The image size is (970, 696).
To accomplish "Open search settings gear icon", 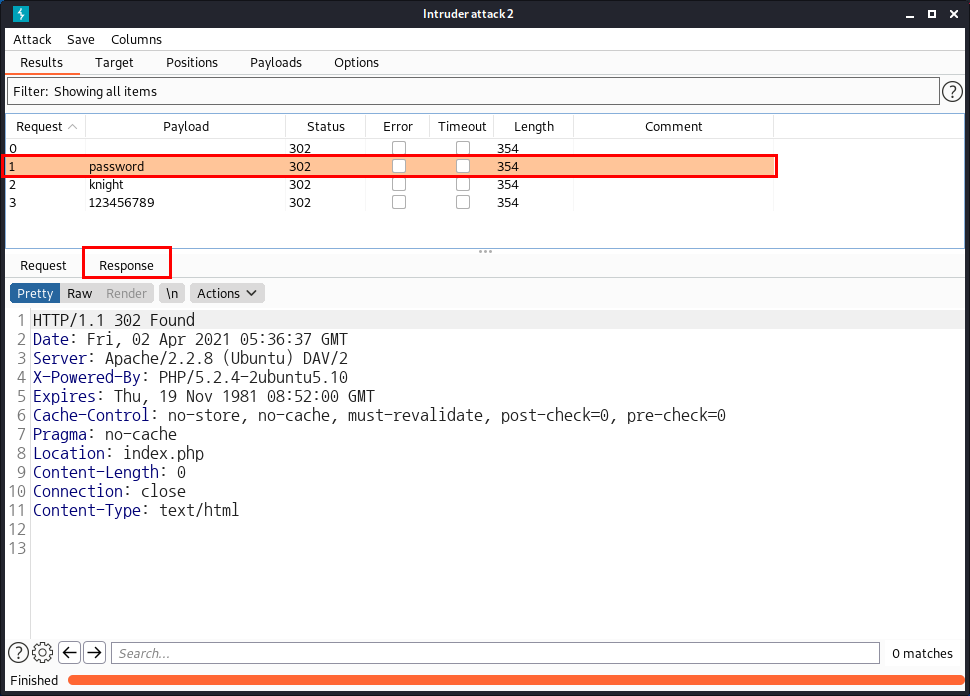I will click(x=43, y=653).
